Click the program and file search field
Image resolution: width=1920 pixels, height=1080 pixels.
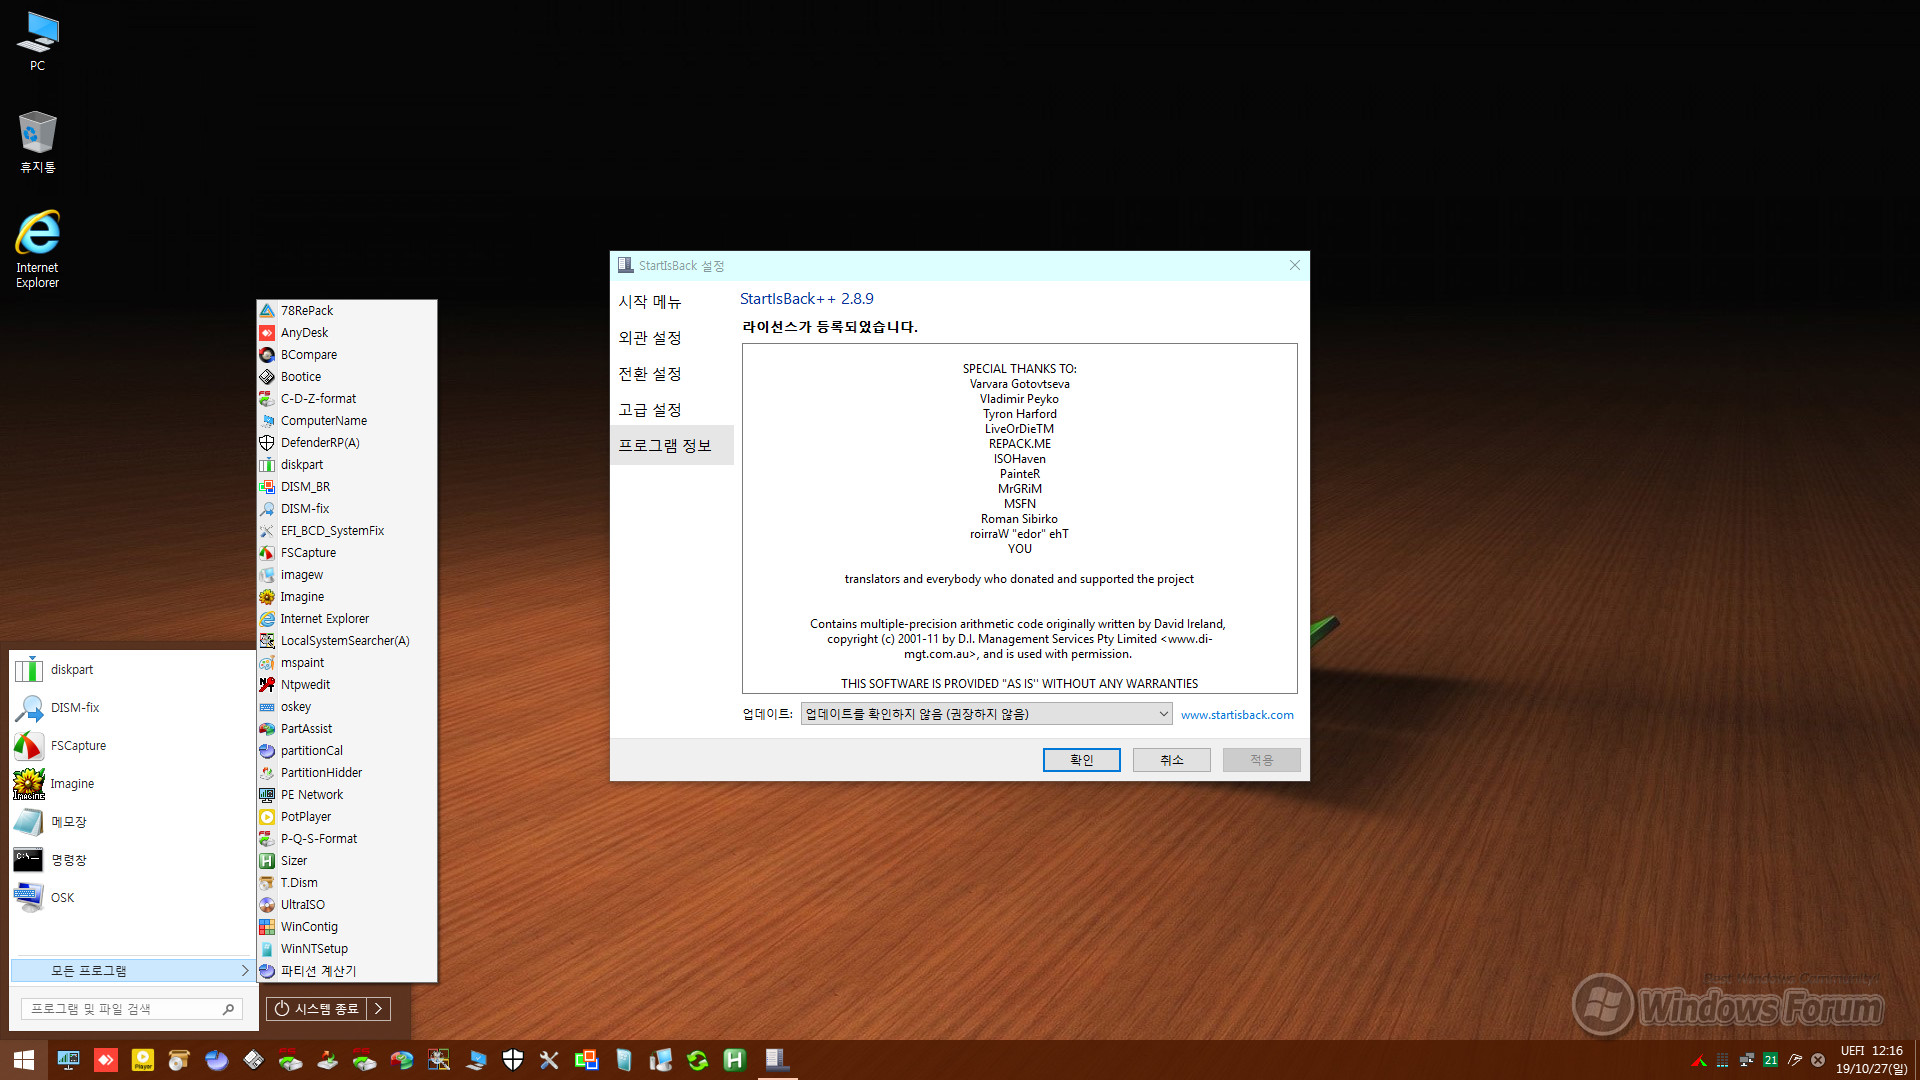click(x=131, y=1009)
